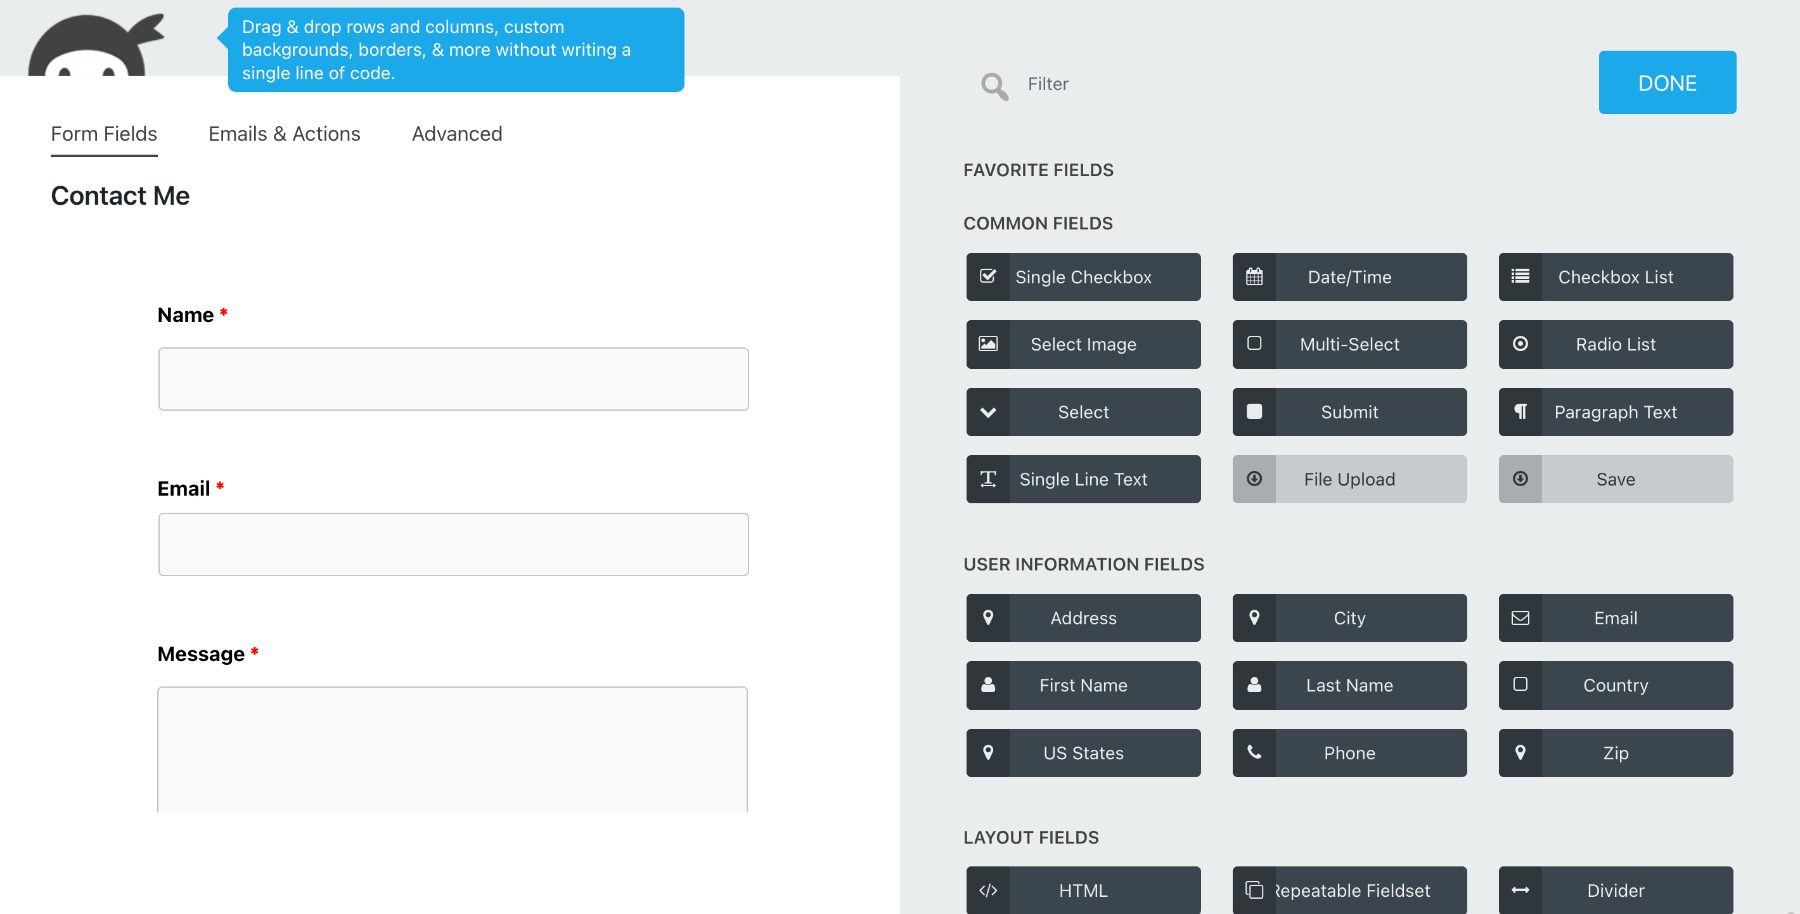
Task: Click the Email envelope icon
Action: [1521, 617]
